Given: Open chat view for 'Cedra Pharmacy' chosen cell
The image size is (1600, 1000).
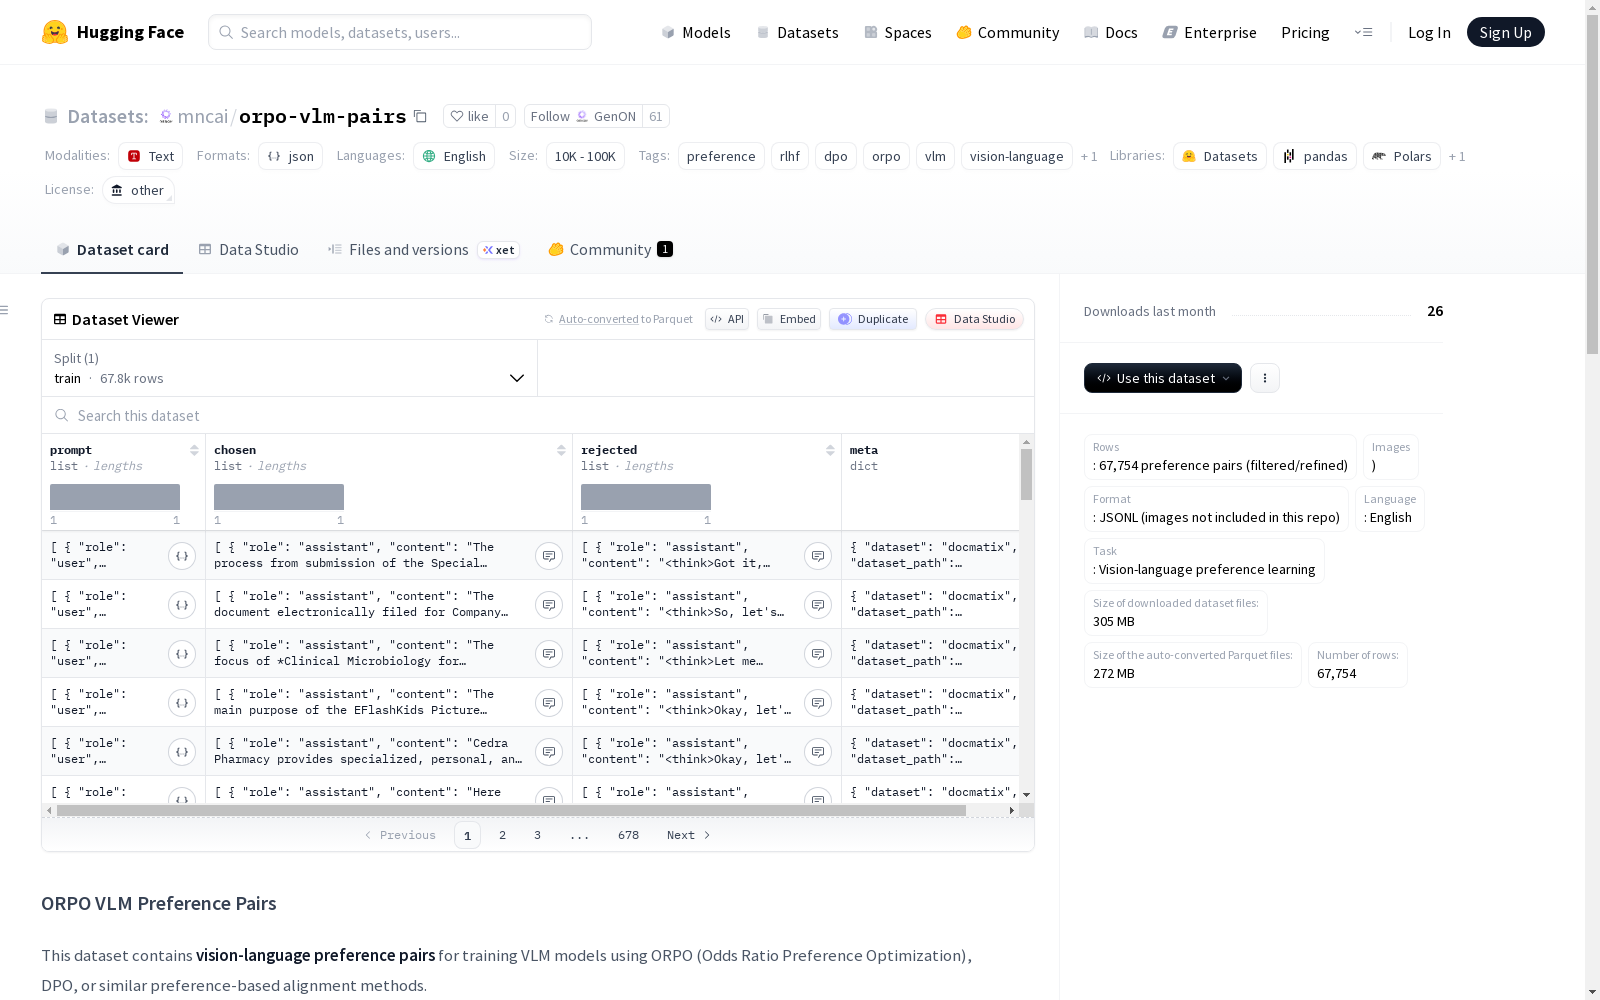Looking at the screenshot, I should [x=549, y=752].
